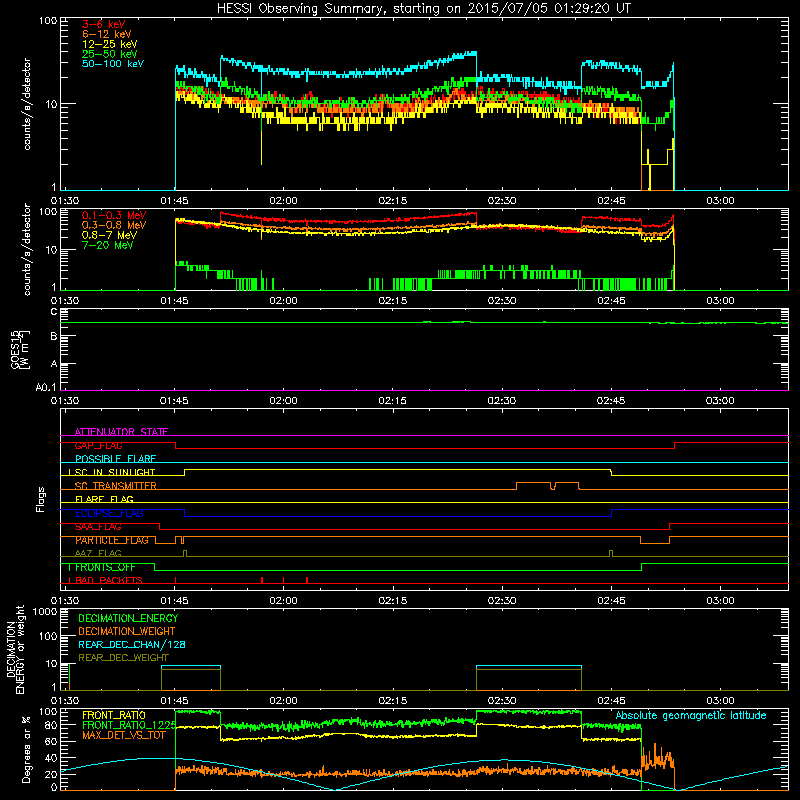This screenshot has width=800, height=800.
Task: Click counts/s/detector axis label of top panel
Action: pyautogui.click(x=27, y=104)
